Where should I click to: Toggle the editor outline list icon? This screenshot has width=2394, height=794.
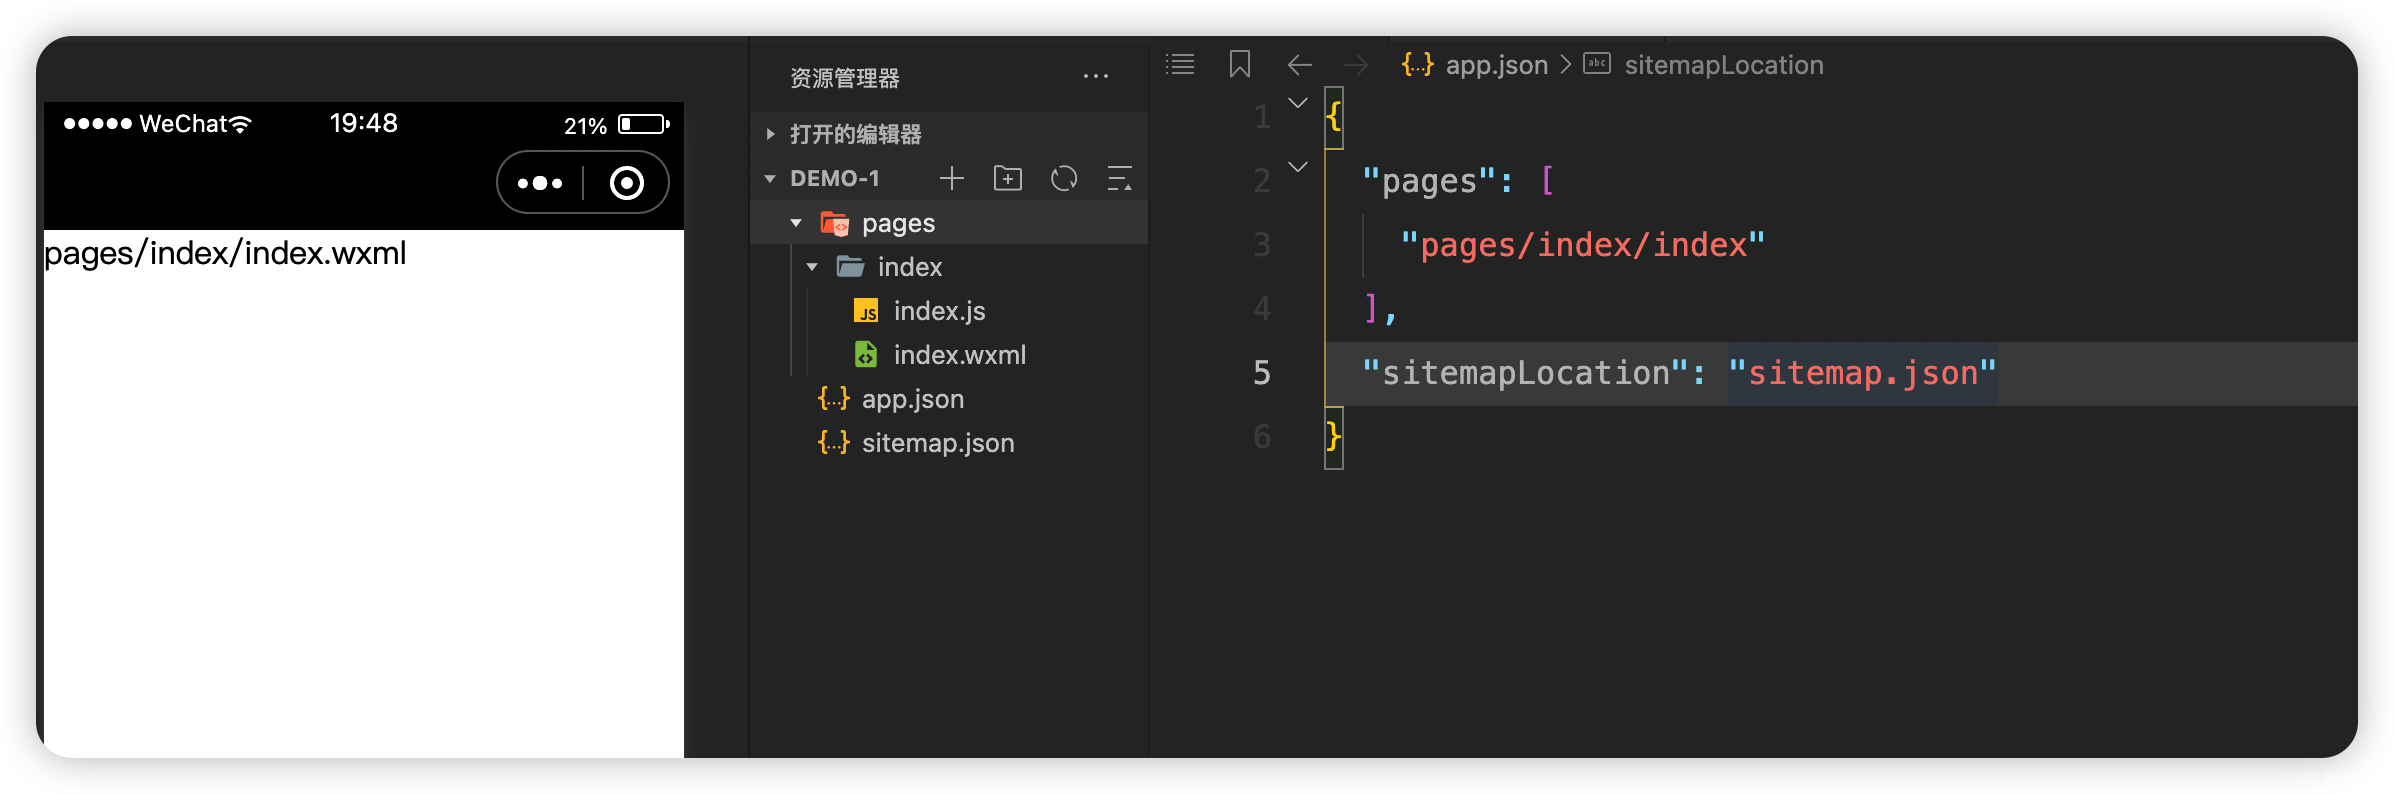click(x=1180, y=65)
